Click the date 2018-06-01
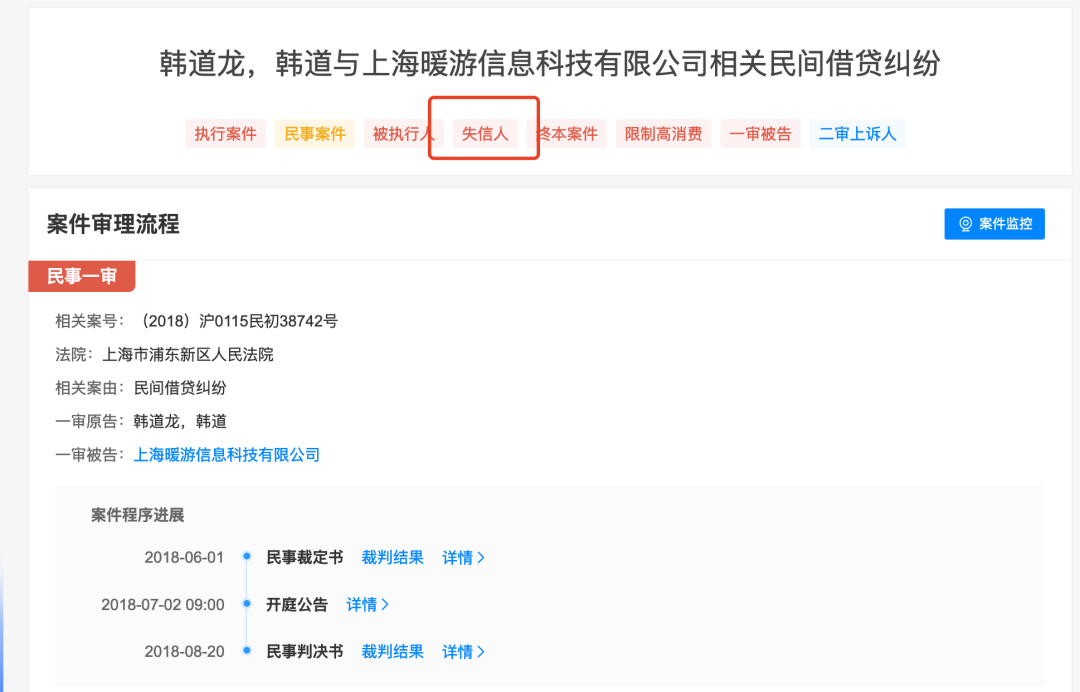This screenshot has height=692, width=1080. coord(184,557)
